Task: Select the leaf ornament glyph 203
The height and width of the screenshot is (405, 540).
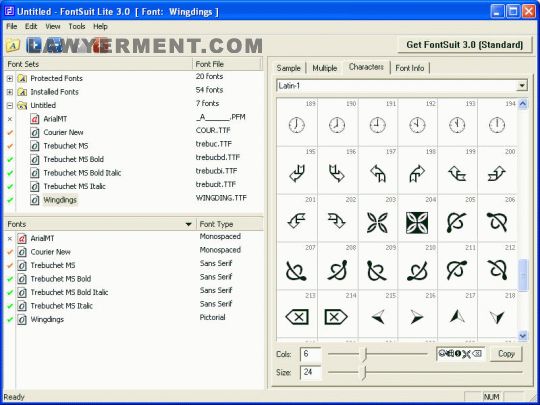Action: tap(377, 222)
